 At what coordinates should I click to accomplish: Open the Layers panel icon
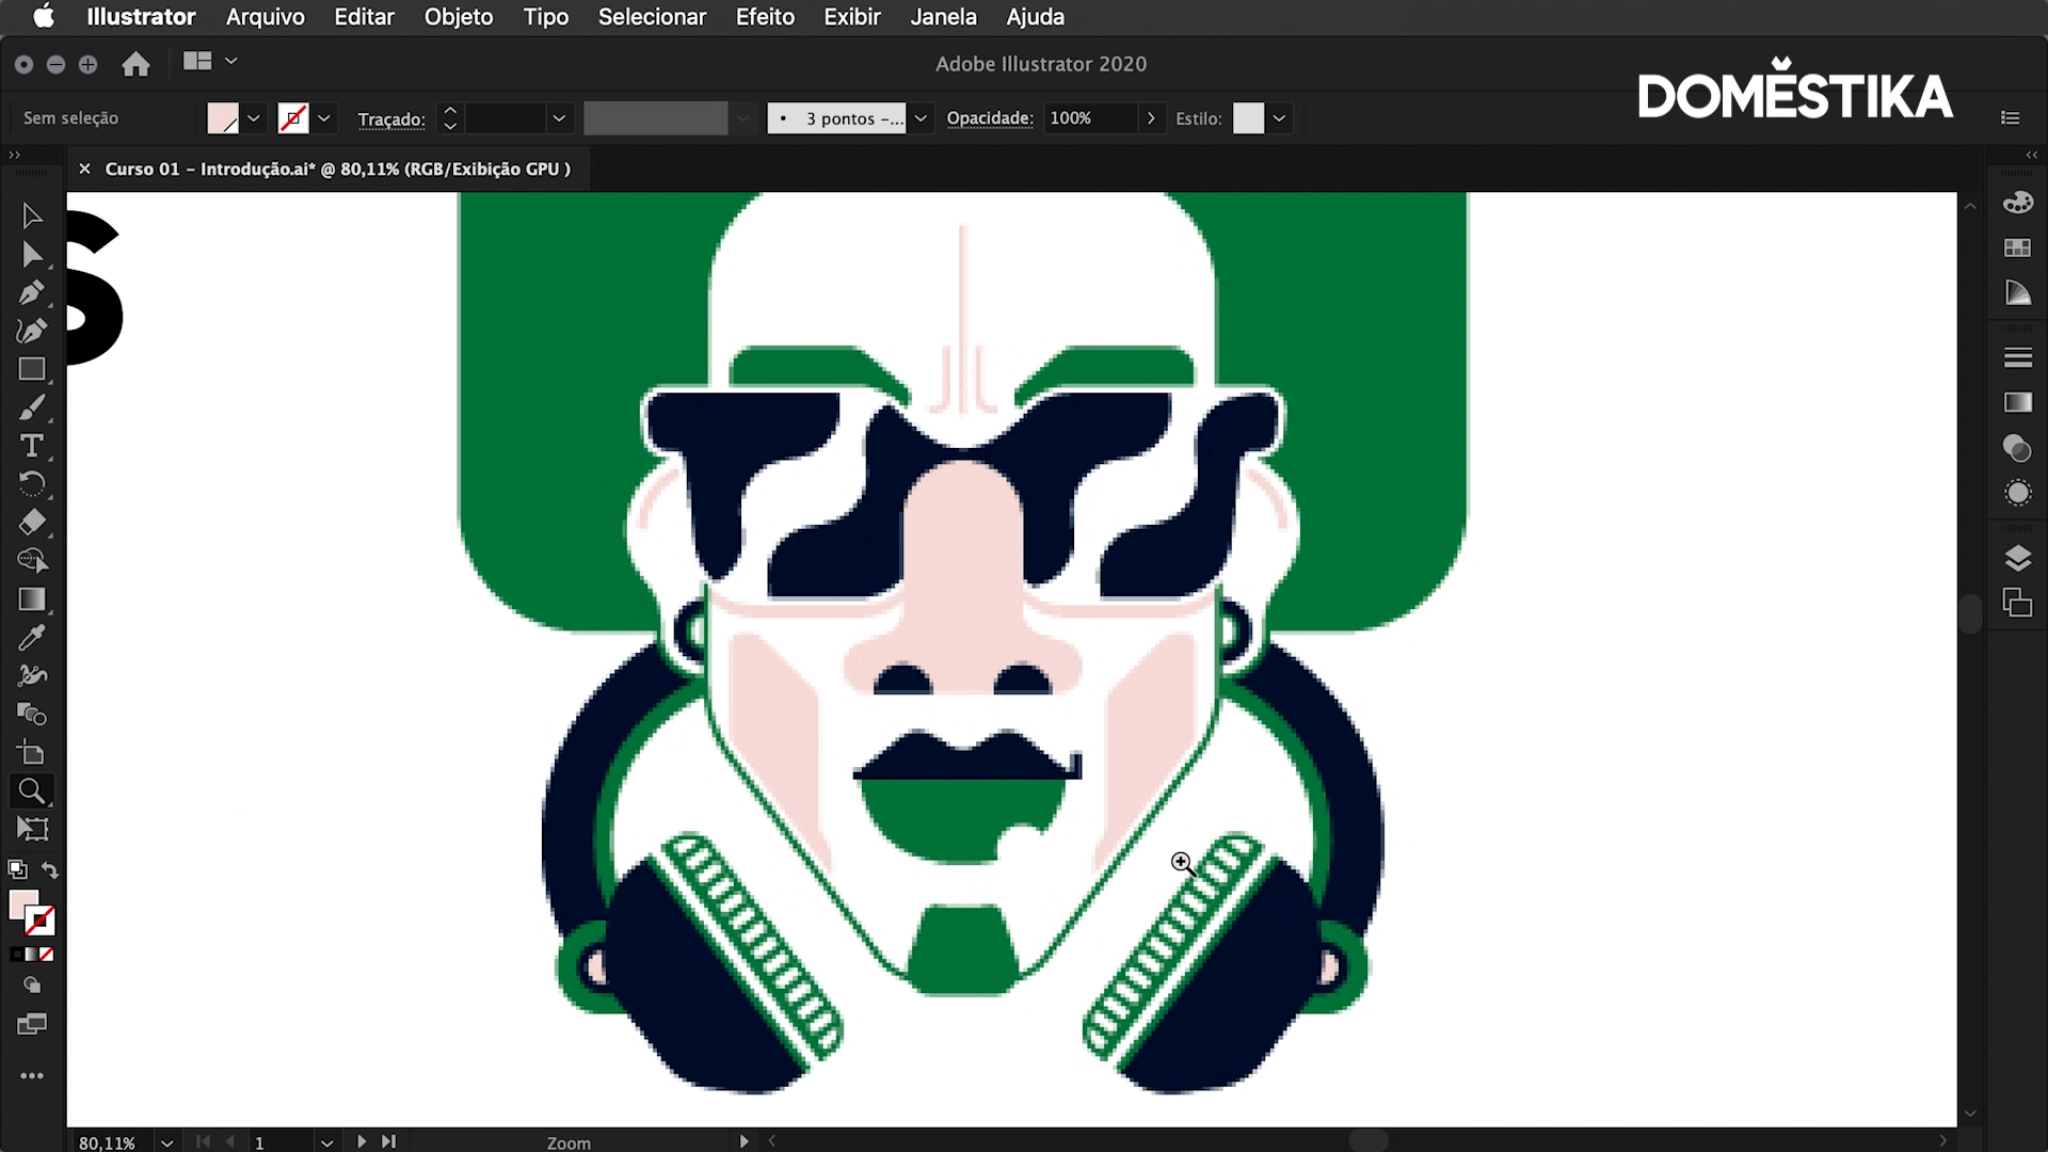[x=2017, y=558]
